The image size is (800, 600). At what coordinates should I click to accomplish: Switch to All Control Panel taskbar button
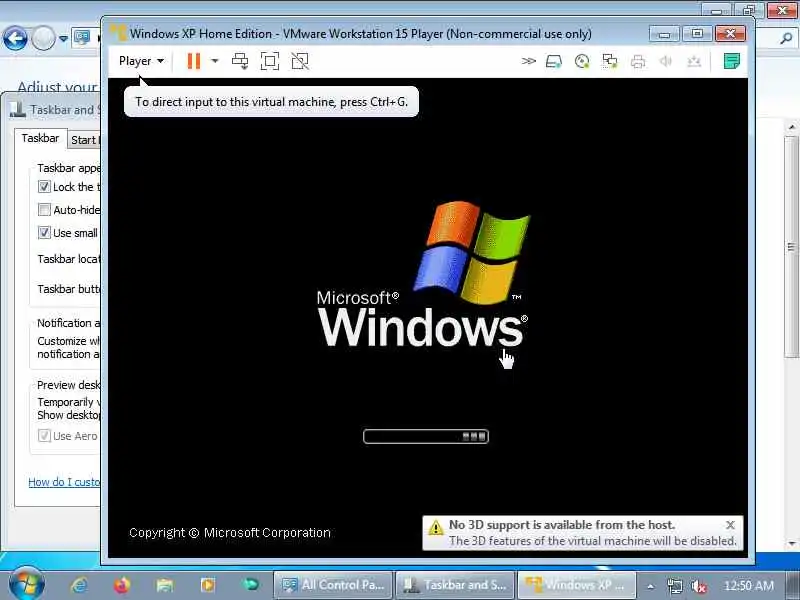(x=333, y=585)
